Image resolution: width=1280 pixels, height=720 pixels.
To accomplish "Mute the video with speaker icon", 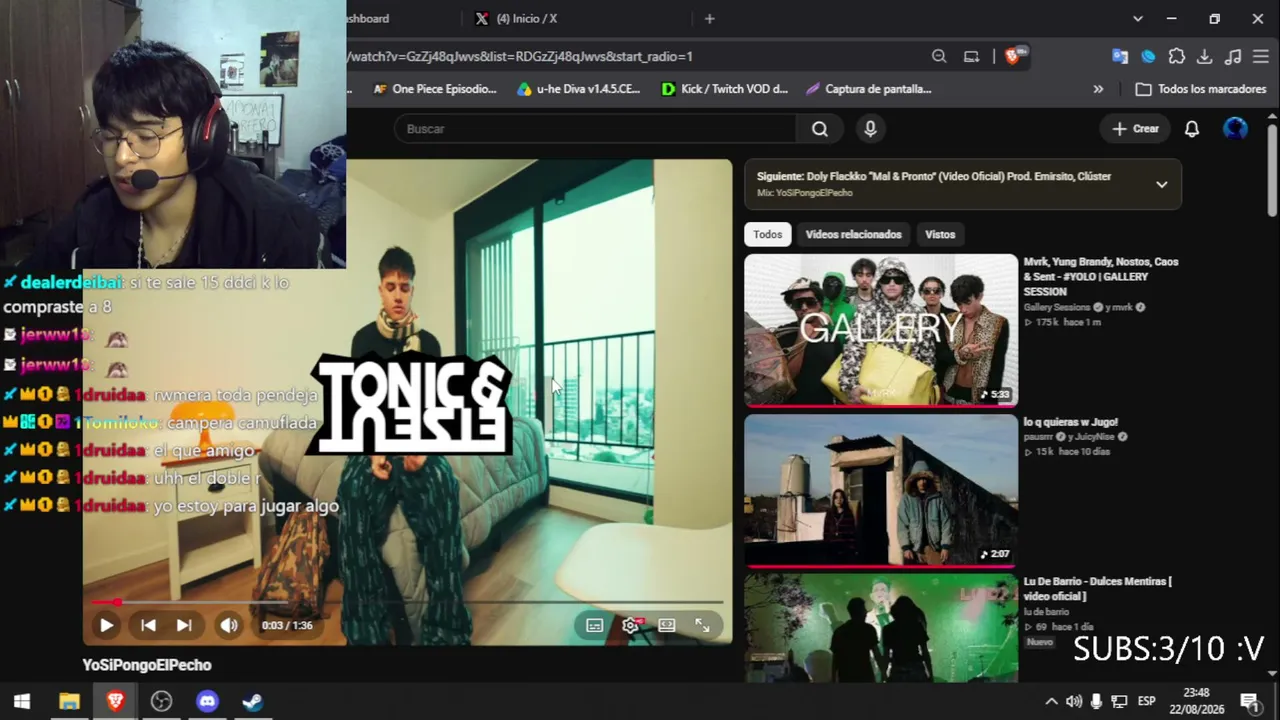I will tap(229, 625).
